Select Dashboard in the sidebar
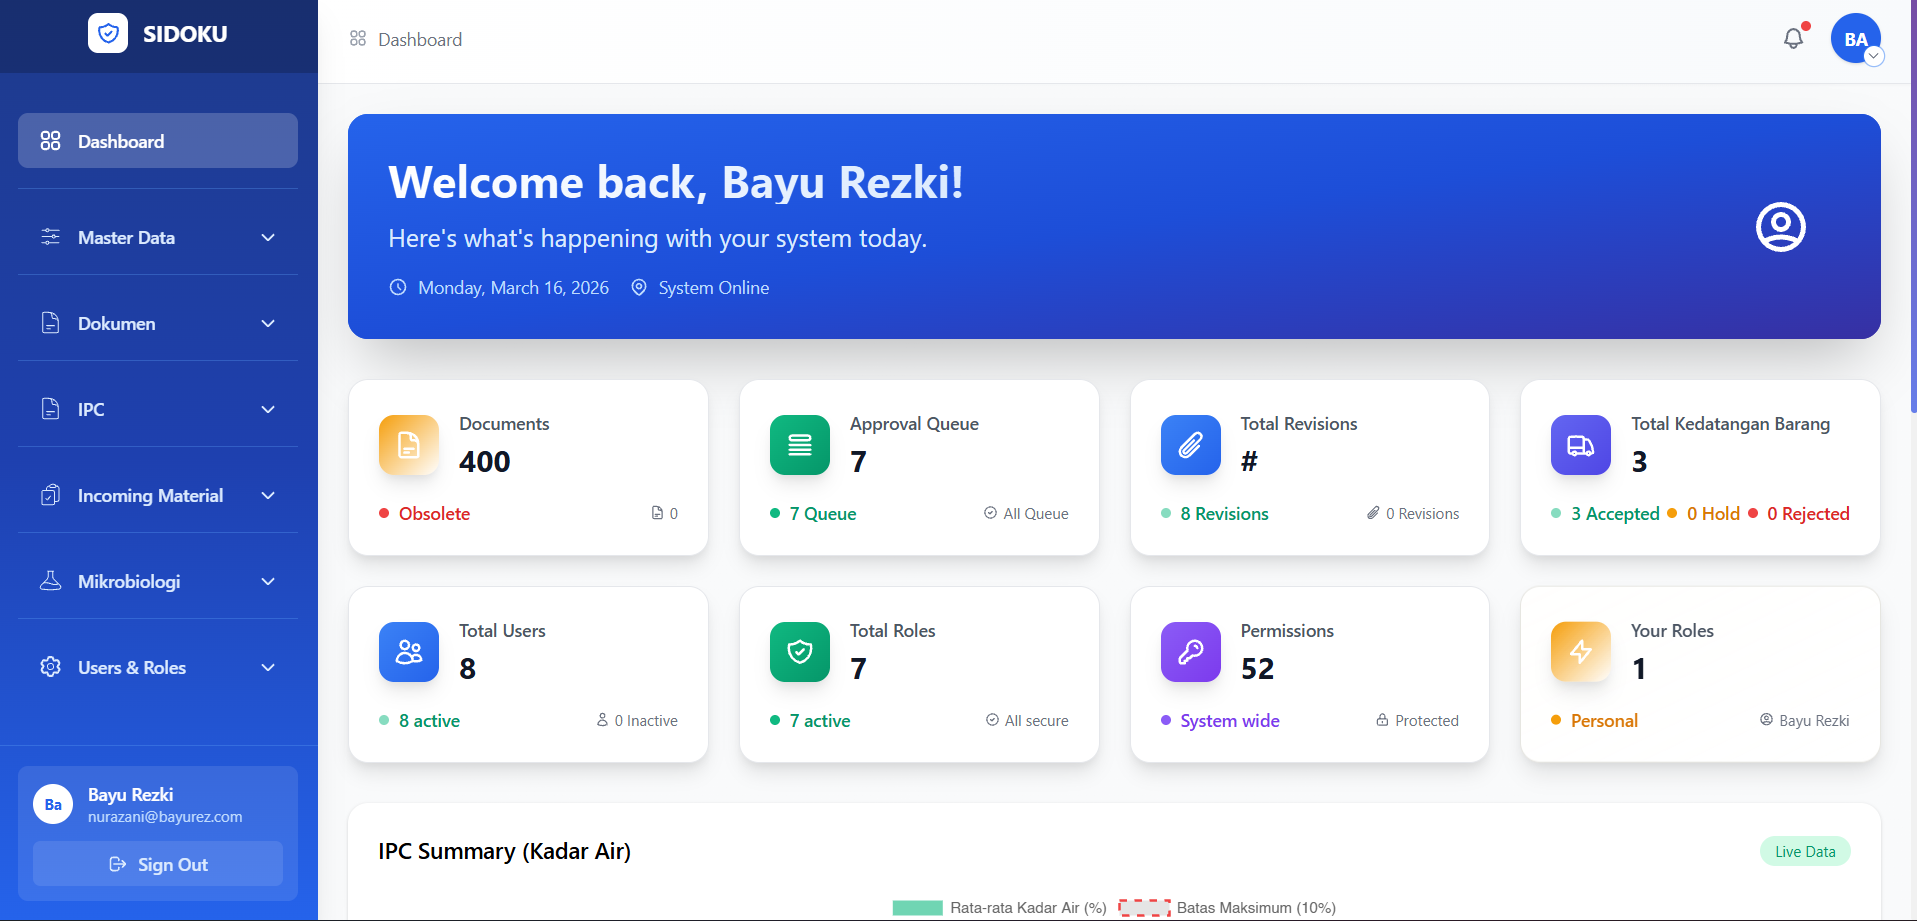The width and height of the screenshot is (1917, 921). (x=157, y=141)
